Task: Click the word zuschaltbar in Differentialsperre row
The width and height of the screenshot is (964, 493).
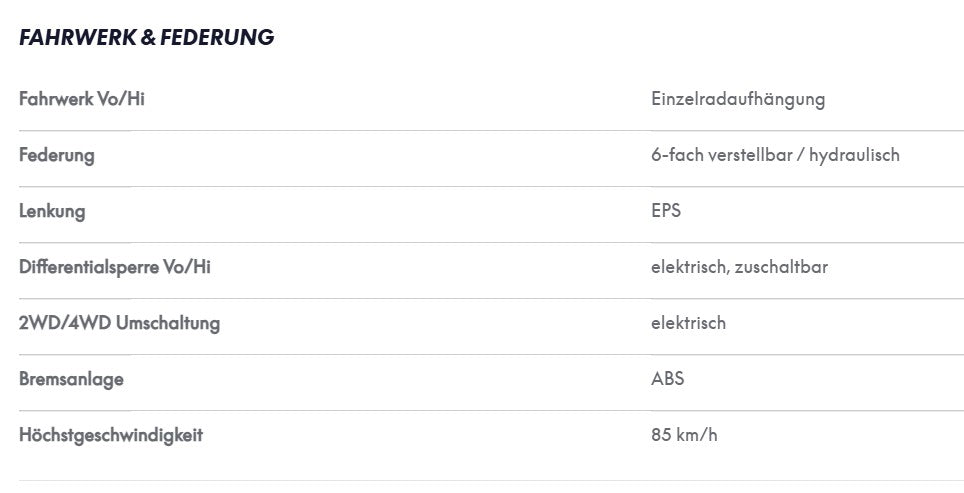Action: point(781,267)
